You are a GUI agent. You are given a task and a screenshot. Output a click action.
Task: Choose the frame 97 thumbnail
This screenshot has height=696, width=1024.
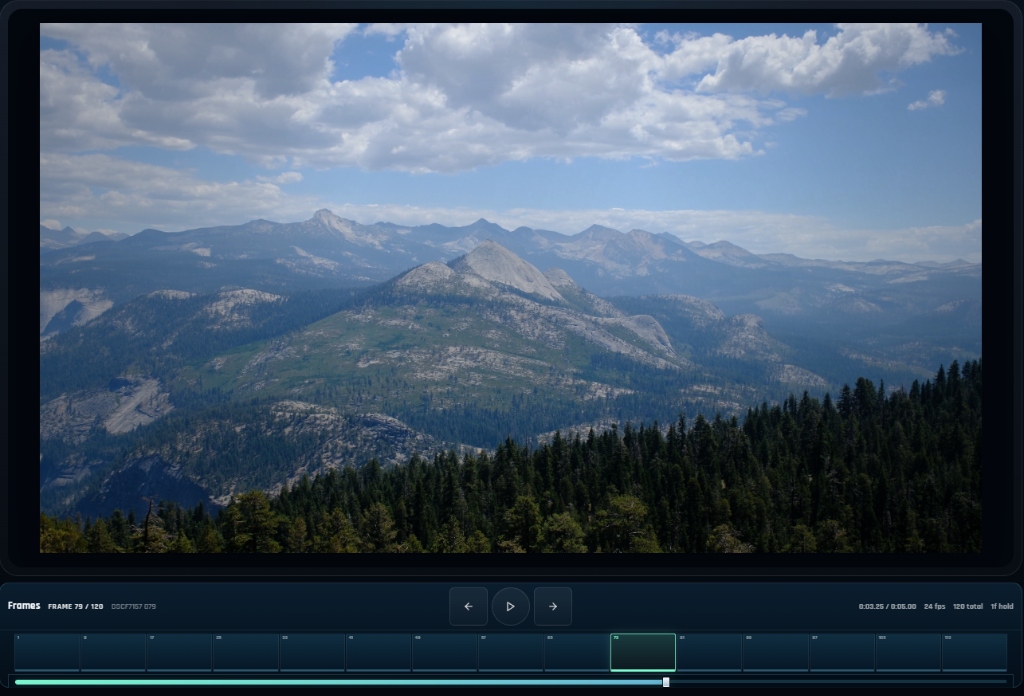click(842, 652)
